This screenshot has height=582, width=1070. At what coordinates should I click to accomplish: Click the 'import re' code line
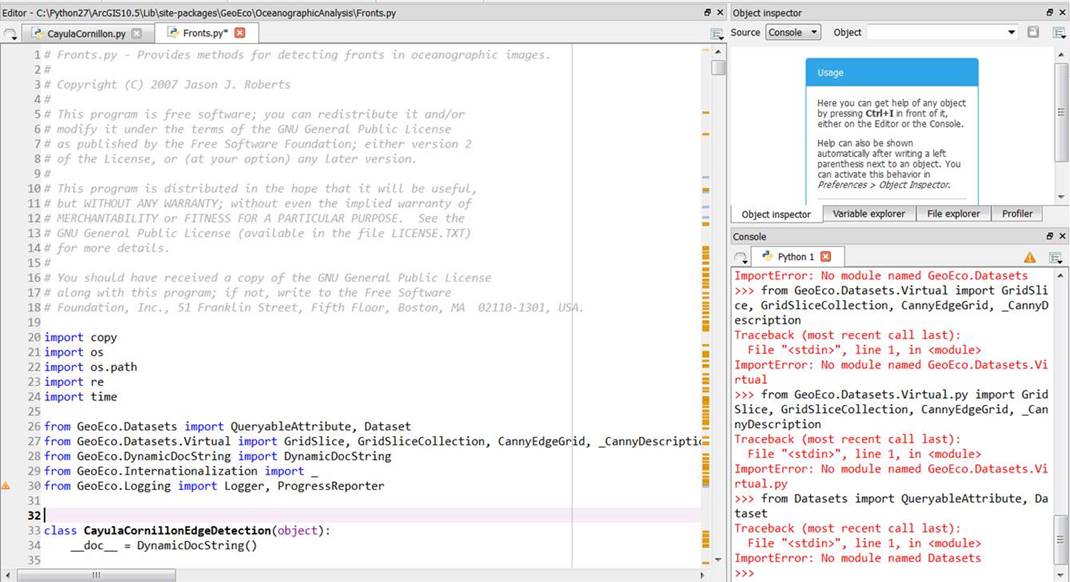74,382
